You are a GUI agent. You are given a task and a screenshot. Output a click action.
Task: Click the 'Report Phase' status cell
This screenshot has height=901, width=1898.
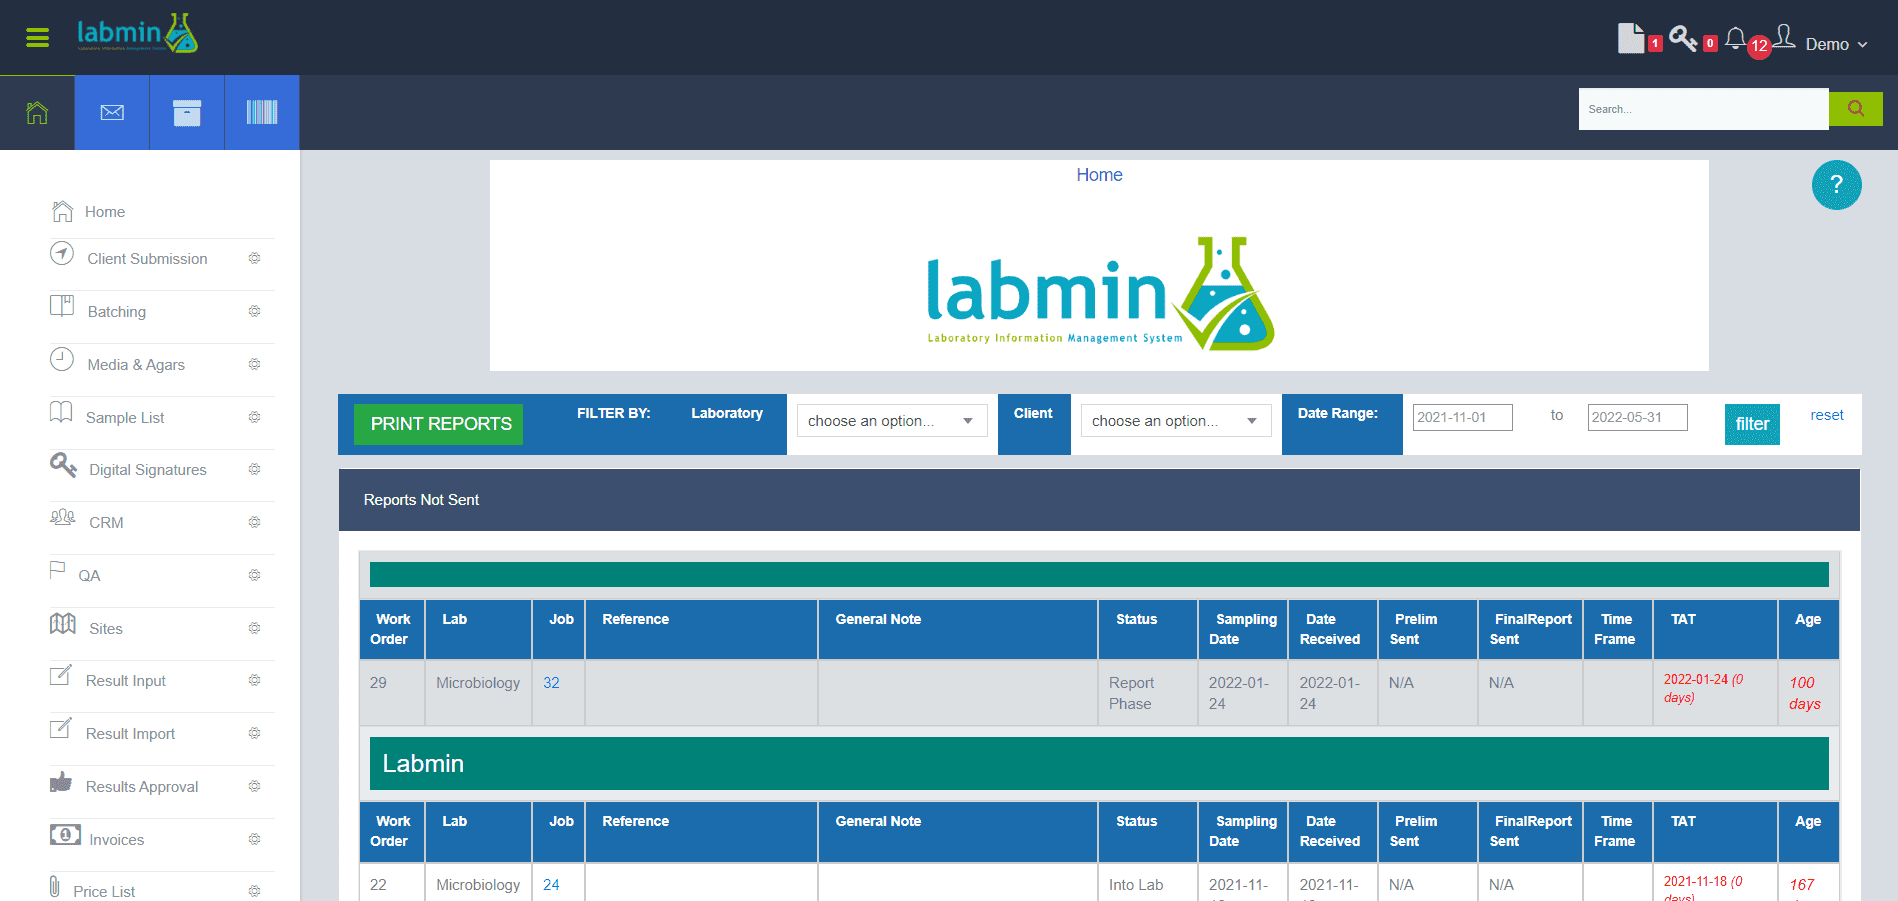(1148, 693)
